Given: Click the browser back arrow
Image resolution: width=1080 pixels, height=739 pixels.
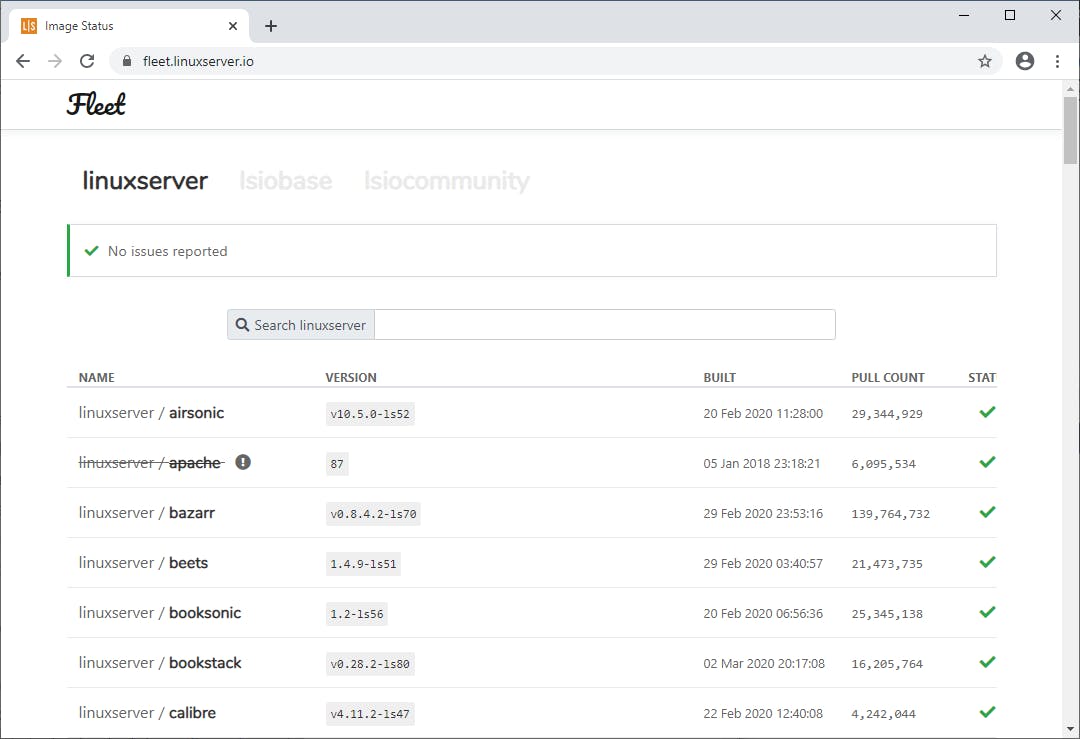Looking at the screenshot, I should 23,61.
